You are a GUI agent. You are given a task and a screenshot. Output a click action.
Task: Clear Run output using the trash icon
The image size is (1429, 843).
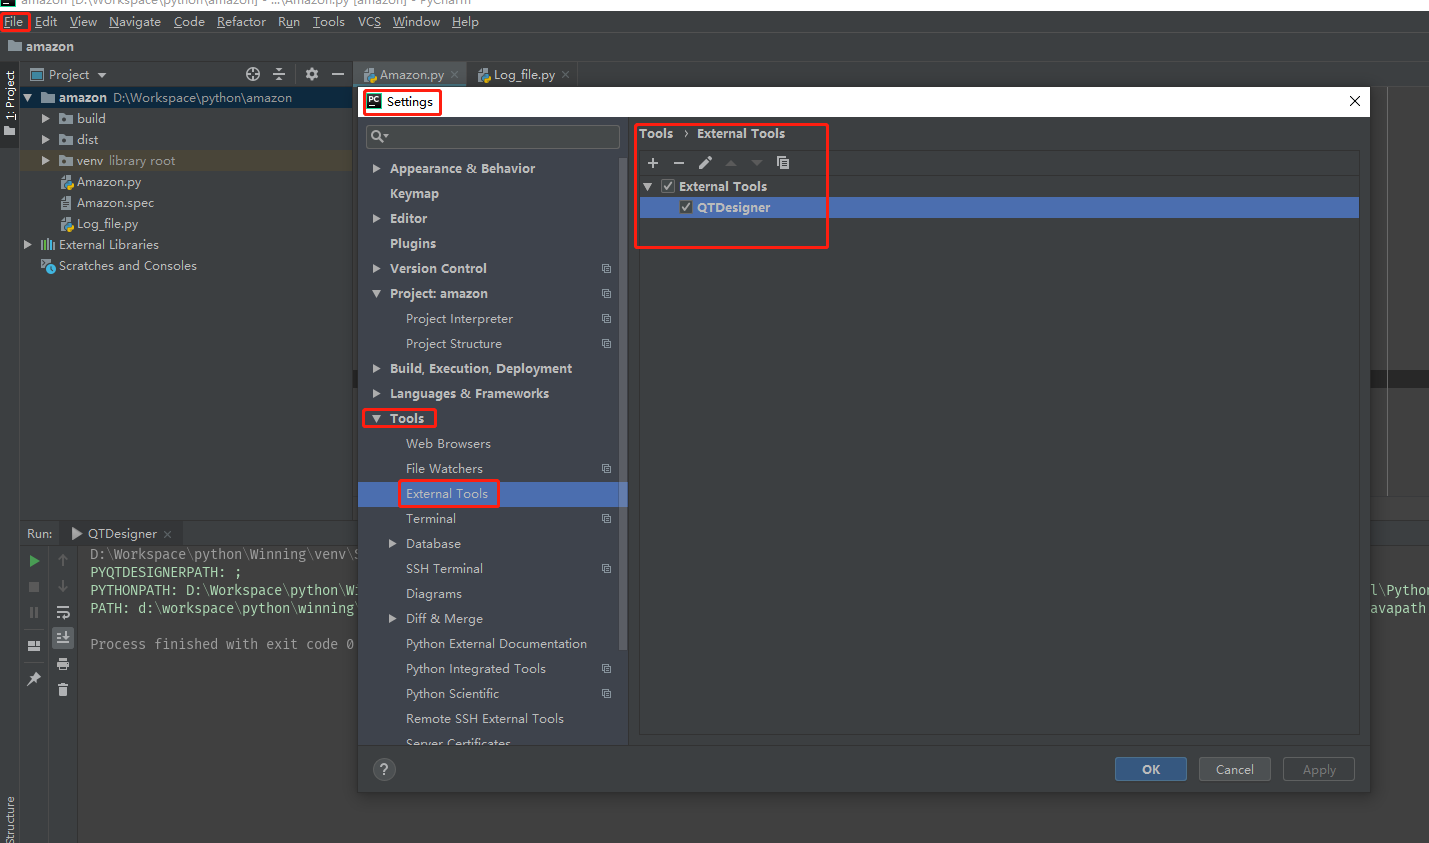click(x=63, y=690)
